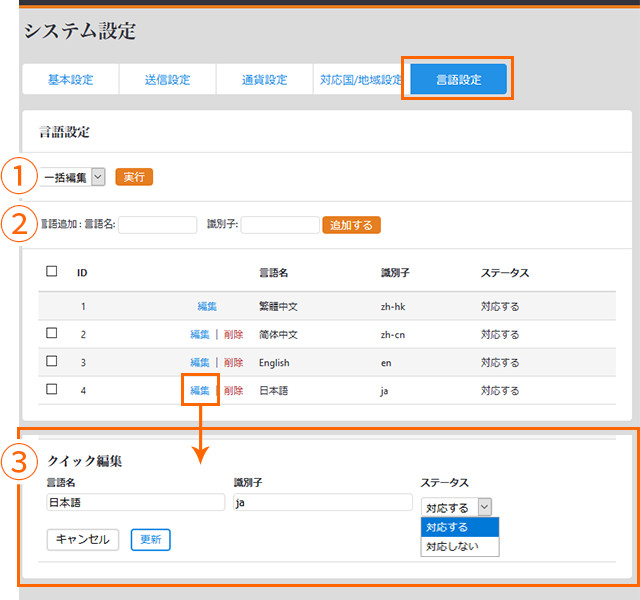640x600 pixels.
Task: Click the highlighted 言語設定 tab
Action: 458,80
